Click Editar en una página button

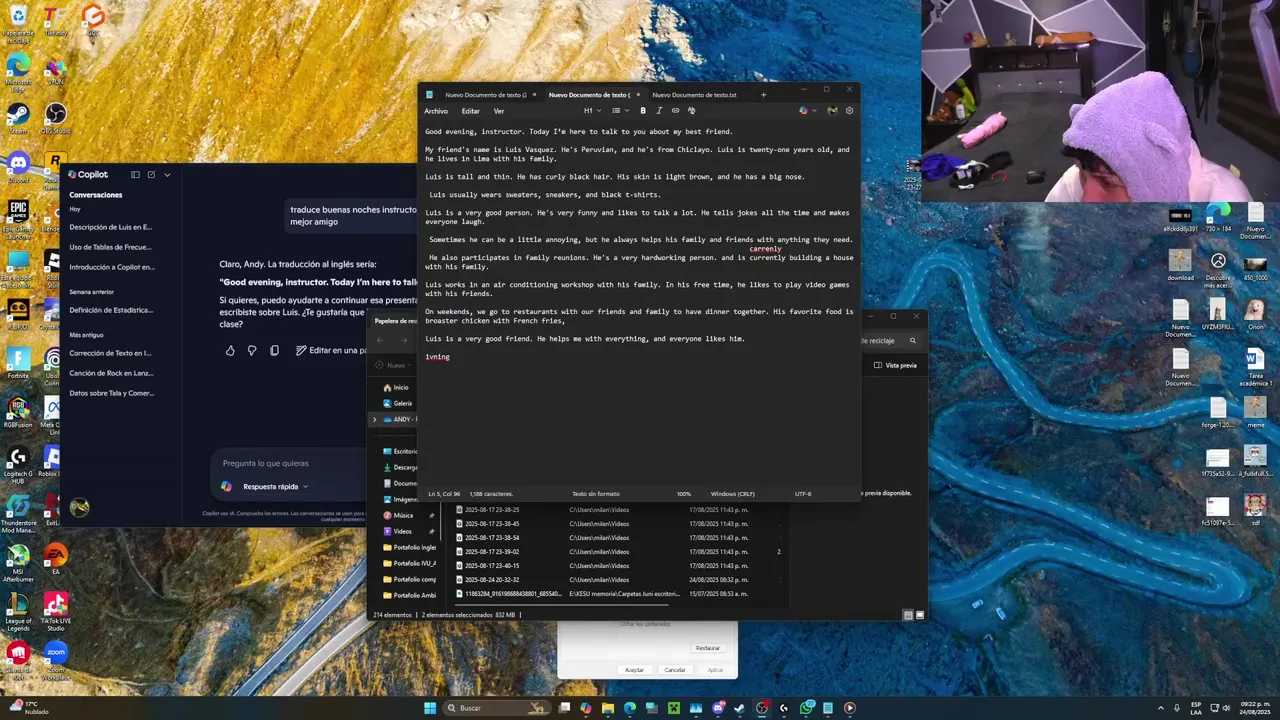point(331,350)
